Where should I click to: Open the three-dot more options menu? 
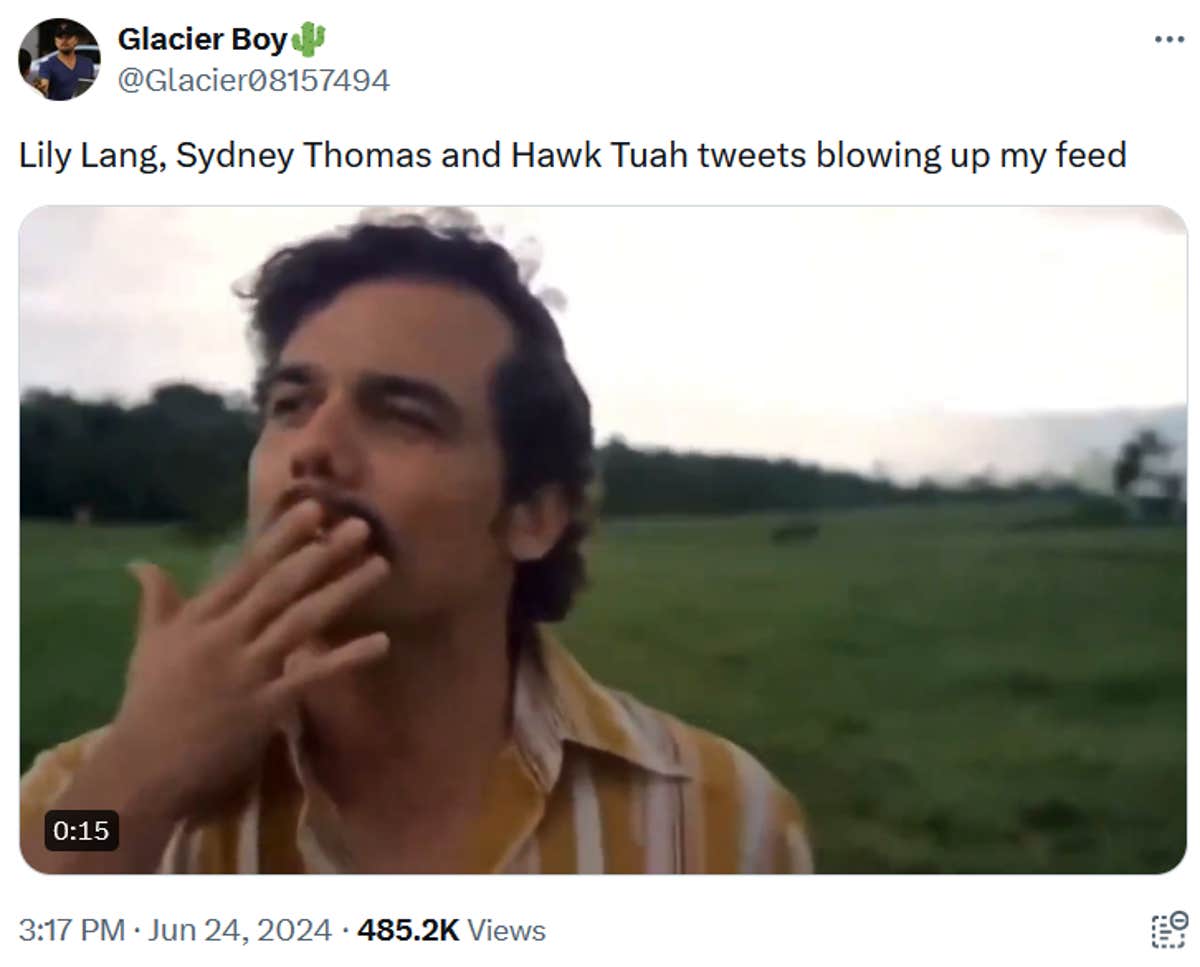(1168, 40)
